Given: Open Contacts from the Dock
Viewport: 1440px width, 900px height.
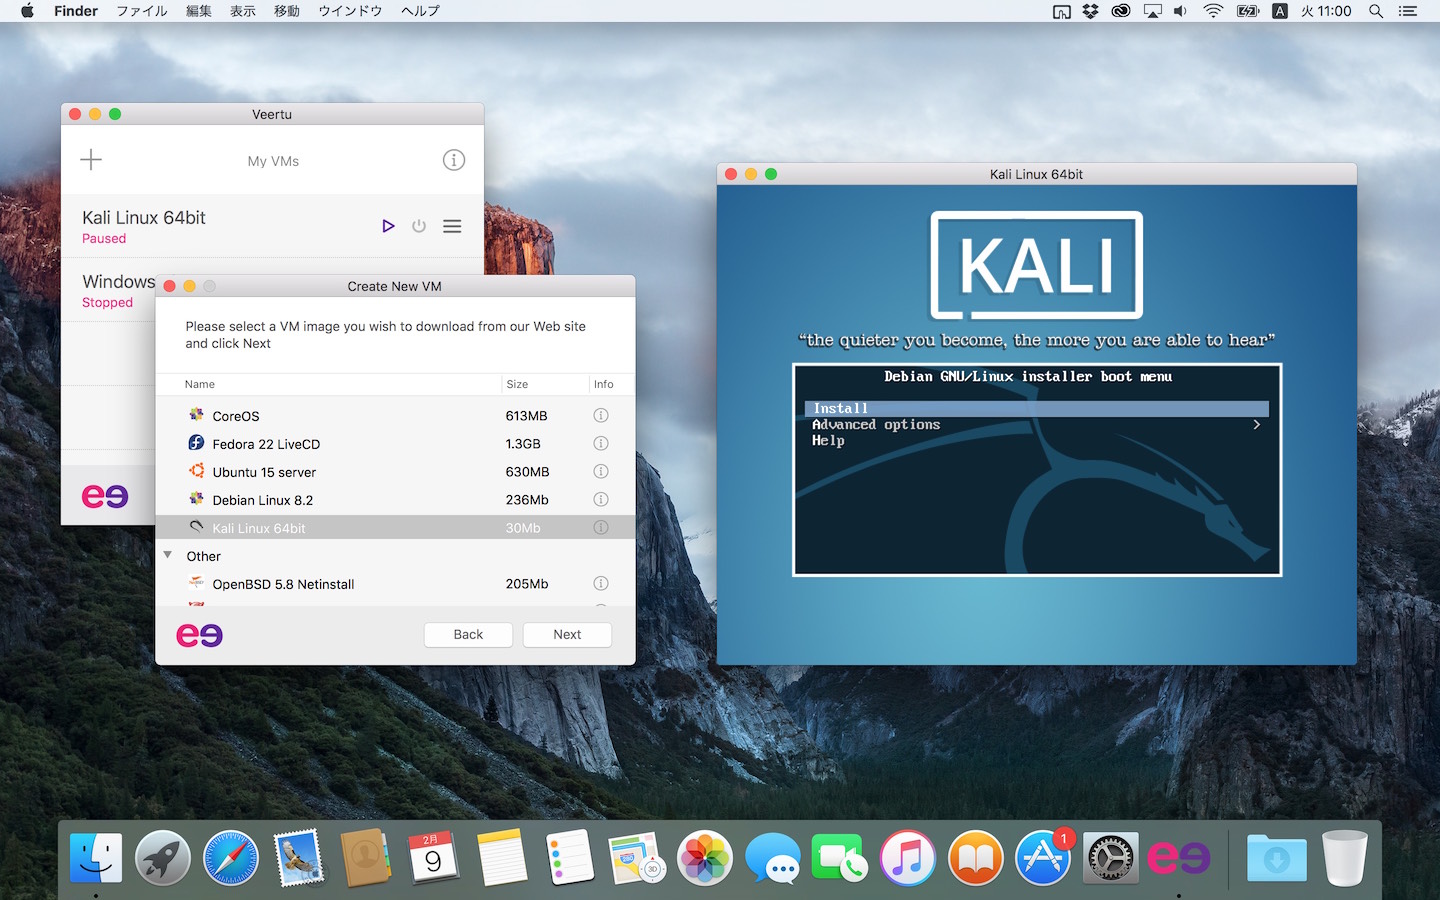Looking at the screenshot, I should click(x=366, y=858).
